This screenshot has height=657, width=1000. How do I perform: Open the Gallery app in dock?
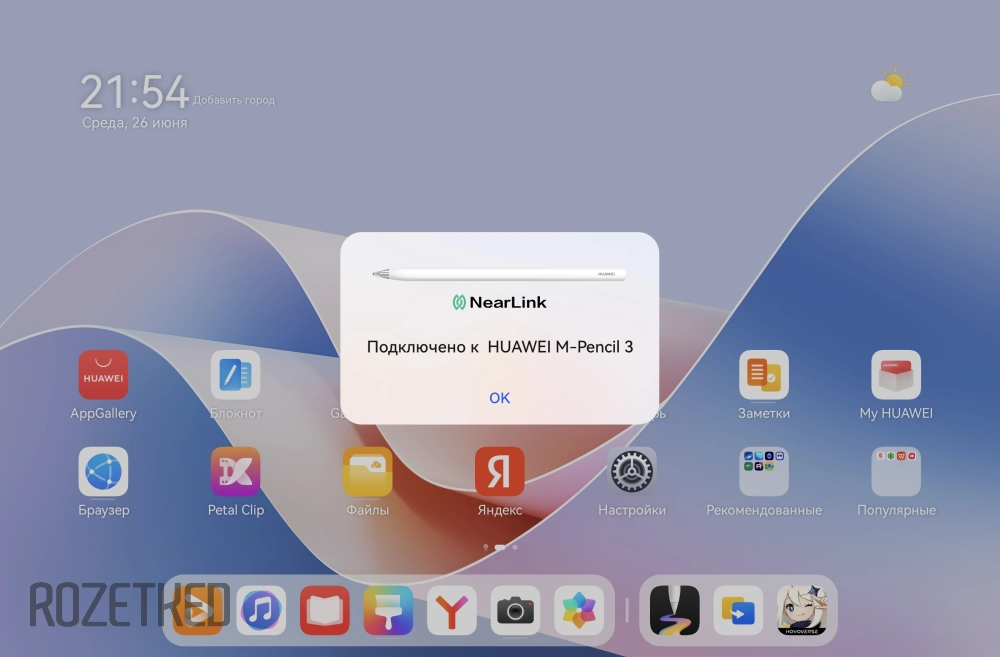(x=579, y=610)
